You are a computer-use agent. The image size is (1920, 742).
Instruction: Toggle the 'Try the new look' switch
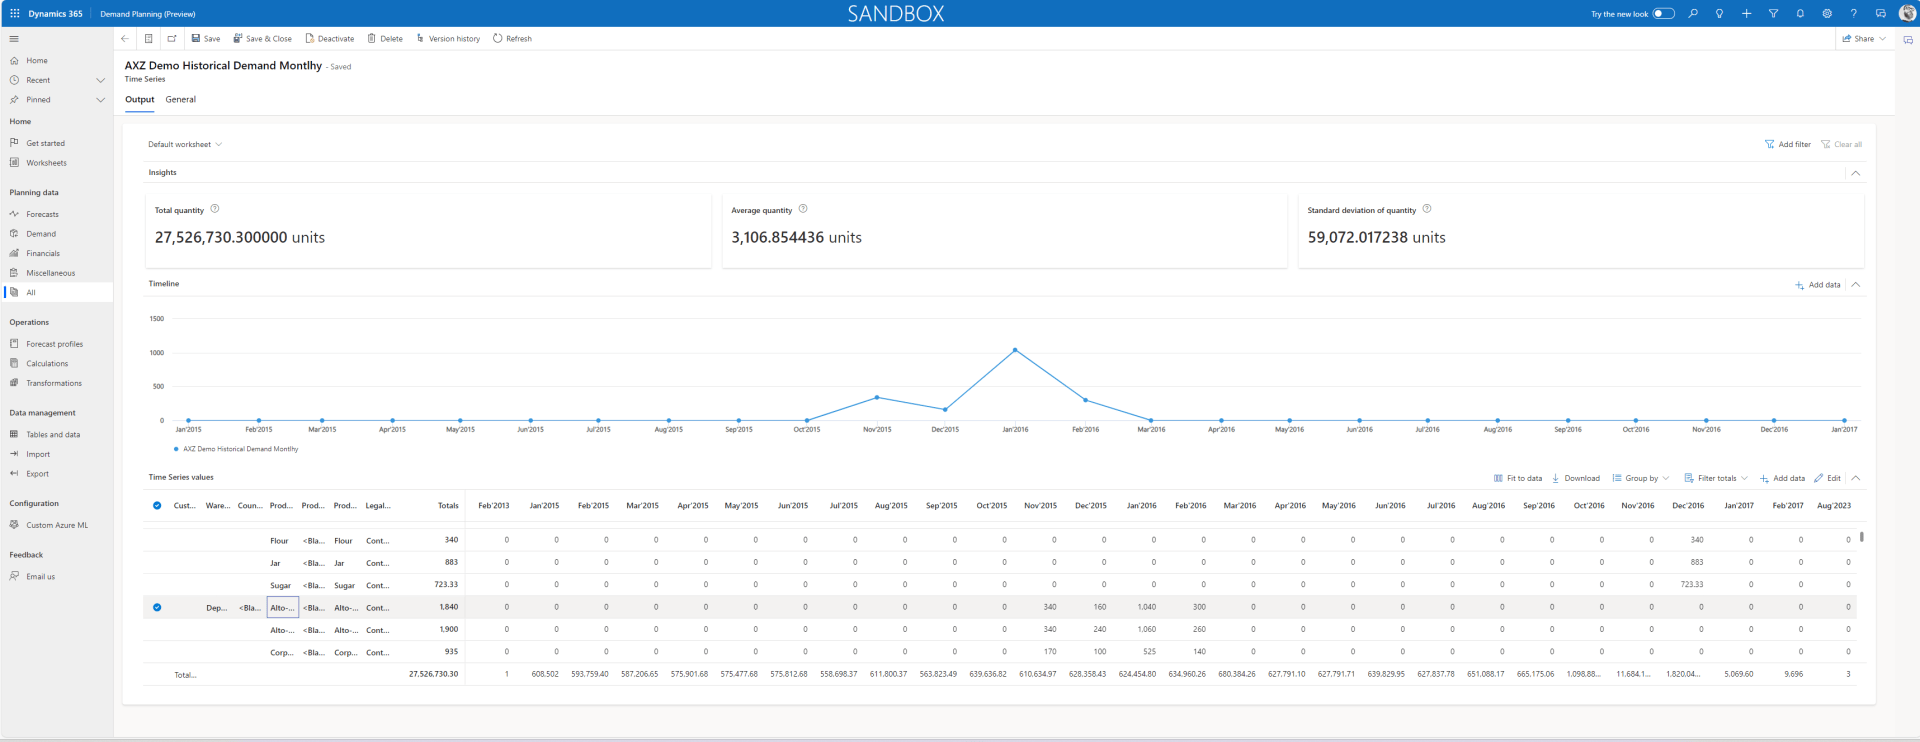coord(1663,13)
